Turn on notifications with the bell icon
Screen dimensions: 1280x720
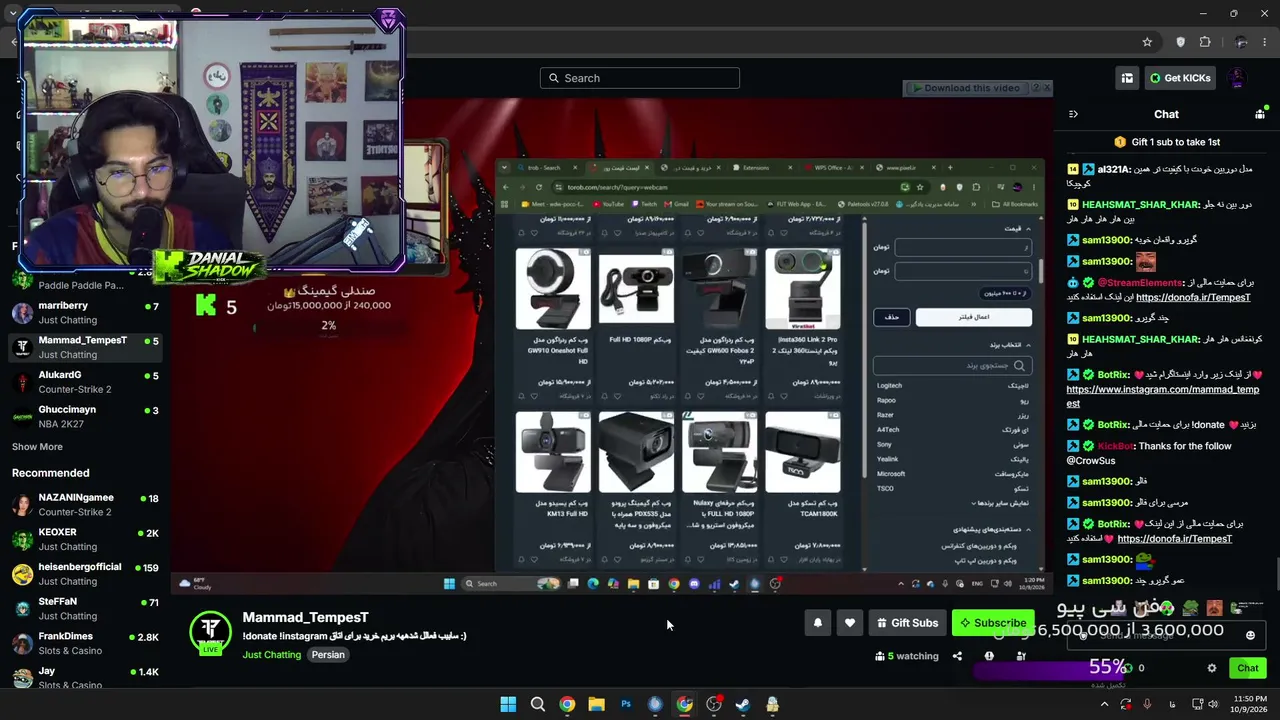pyautogui.click(x=817, y=623)
